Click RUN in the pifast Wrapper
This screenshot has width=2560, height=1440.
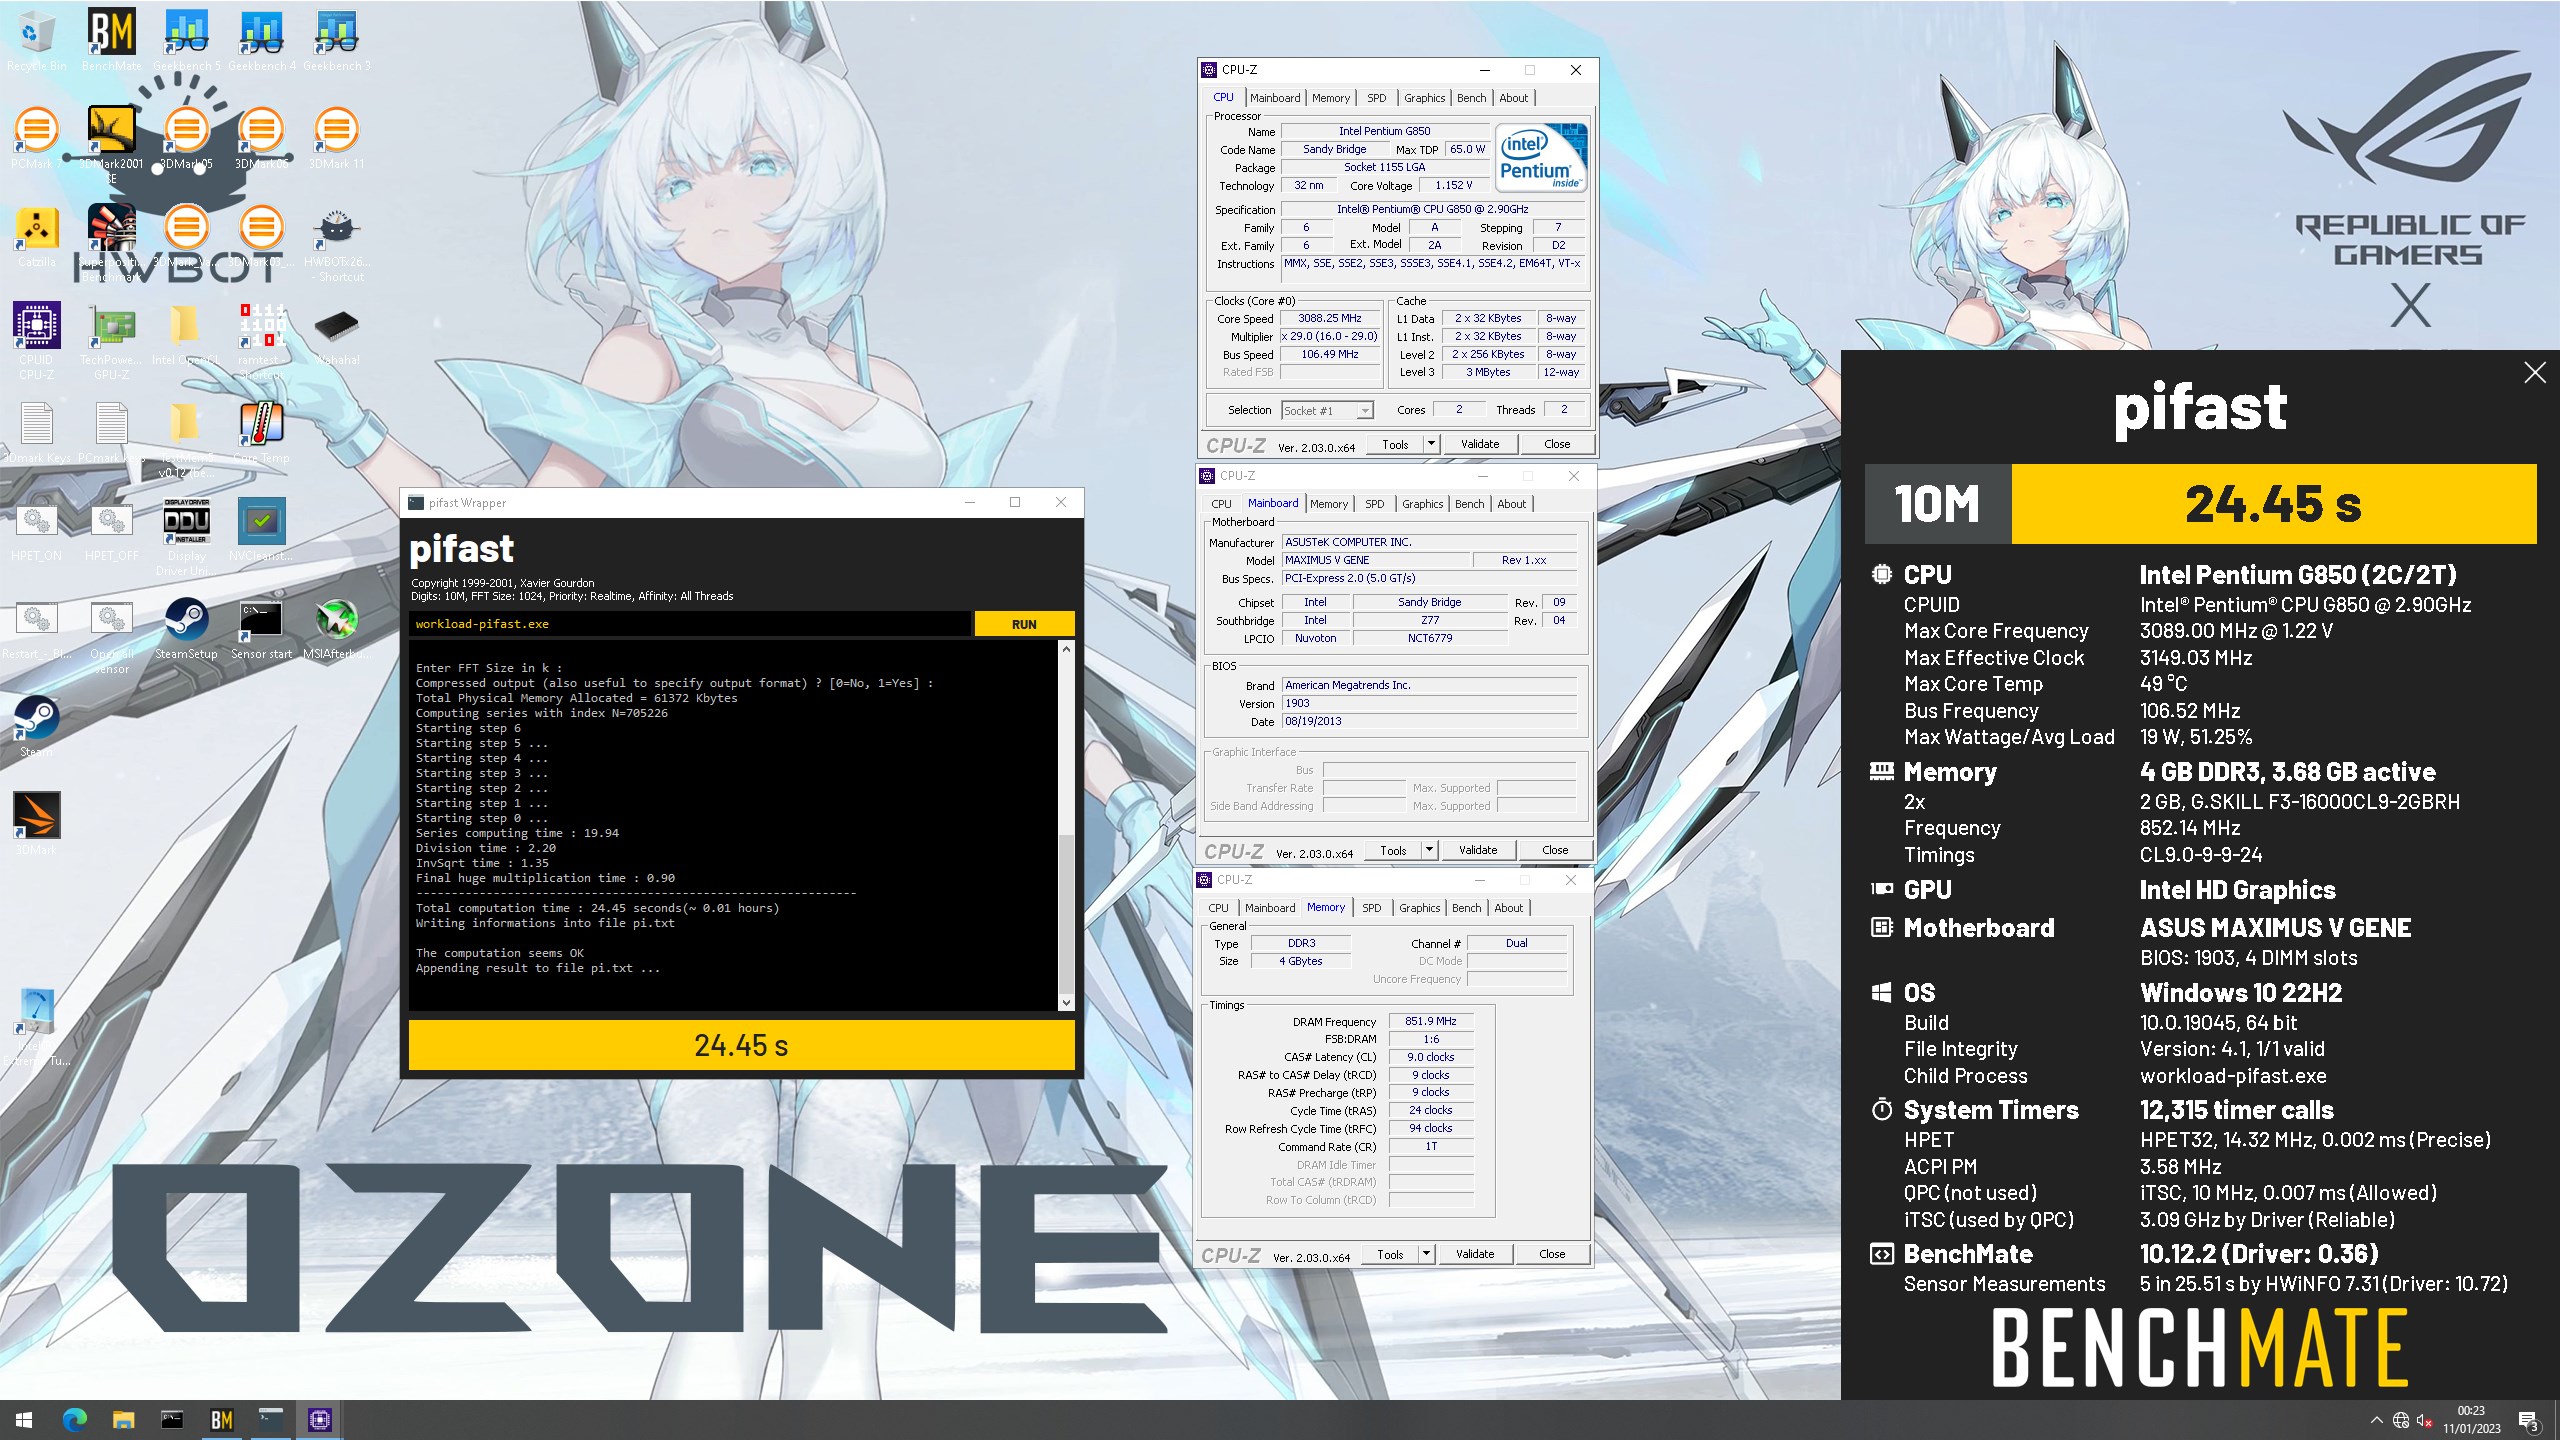[x=1024, y=624]
